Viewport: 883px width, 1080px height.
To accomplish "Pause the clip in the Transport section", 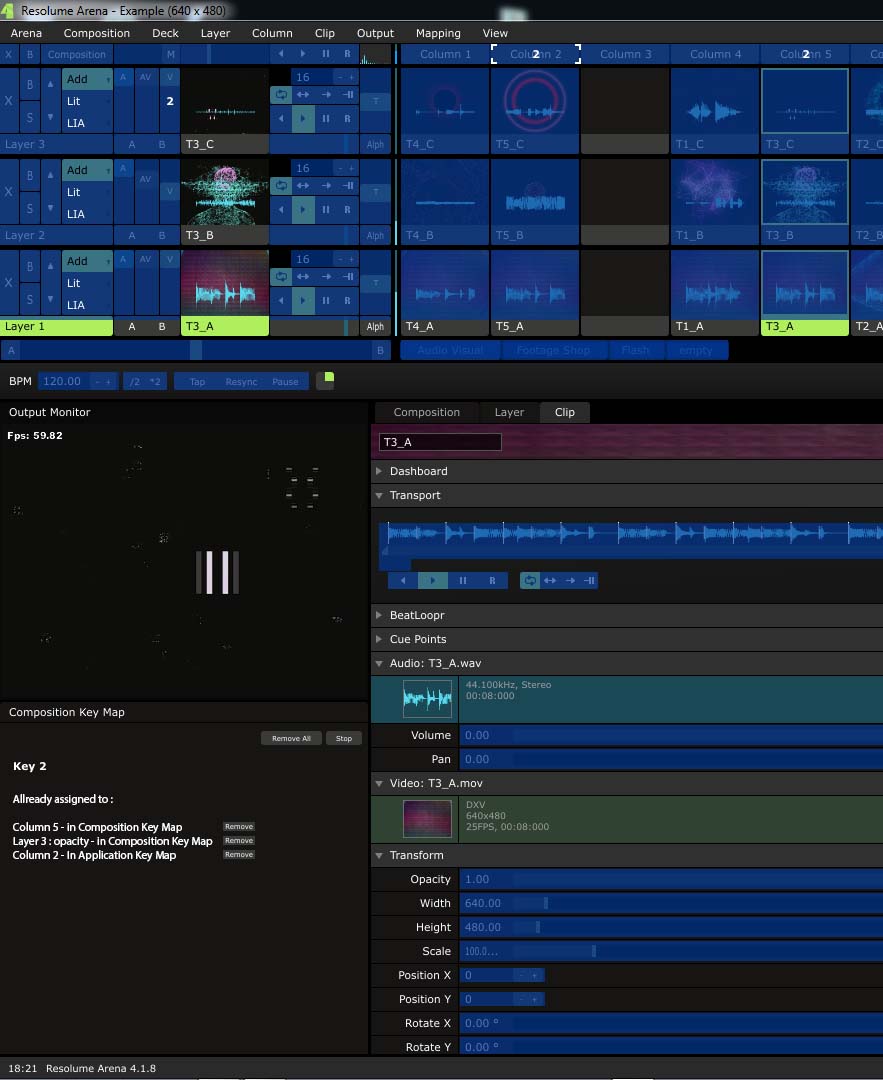I will (463, 580).
